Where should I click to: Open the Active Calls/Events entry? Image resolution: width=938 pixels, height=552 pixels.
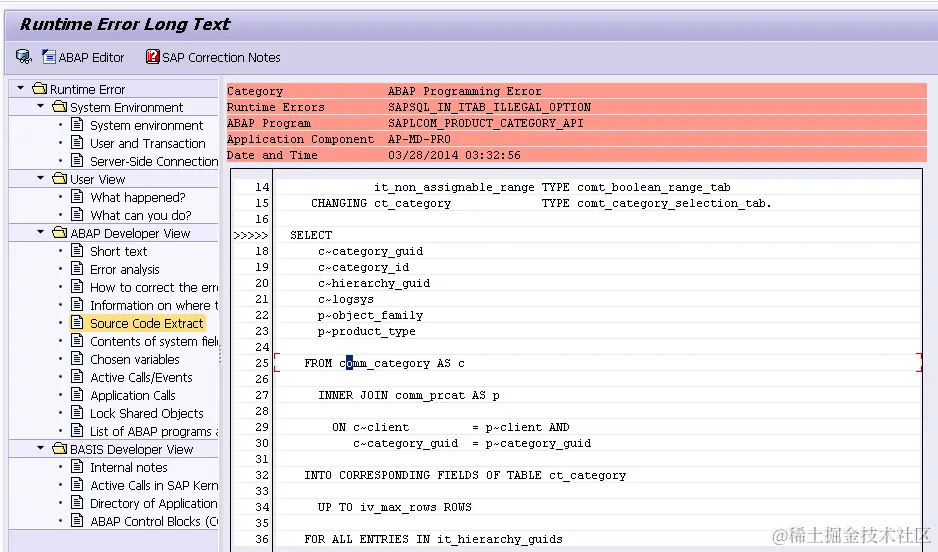[141, 377]
